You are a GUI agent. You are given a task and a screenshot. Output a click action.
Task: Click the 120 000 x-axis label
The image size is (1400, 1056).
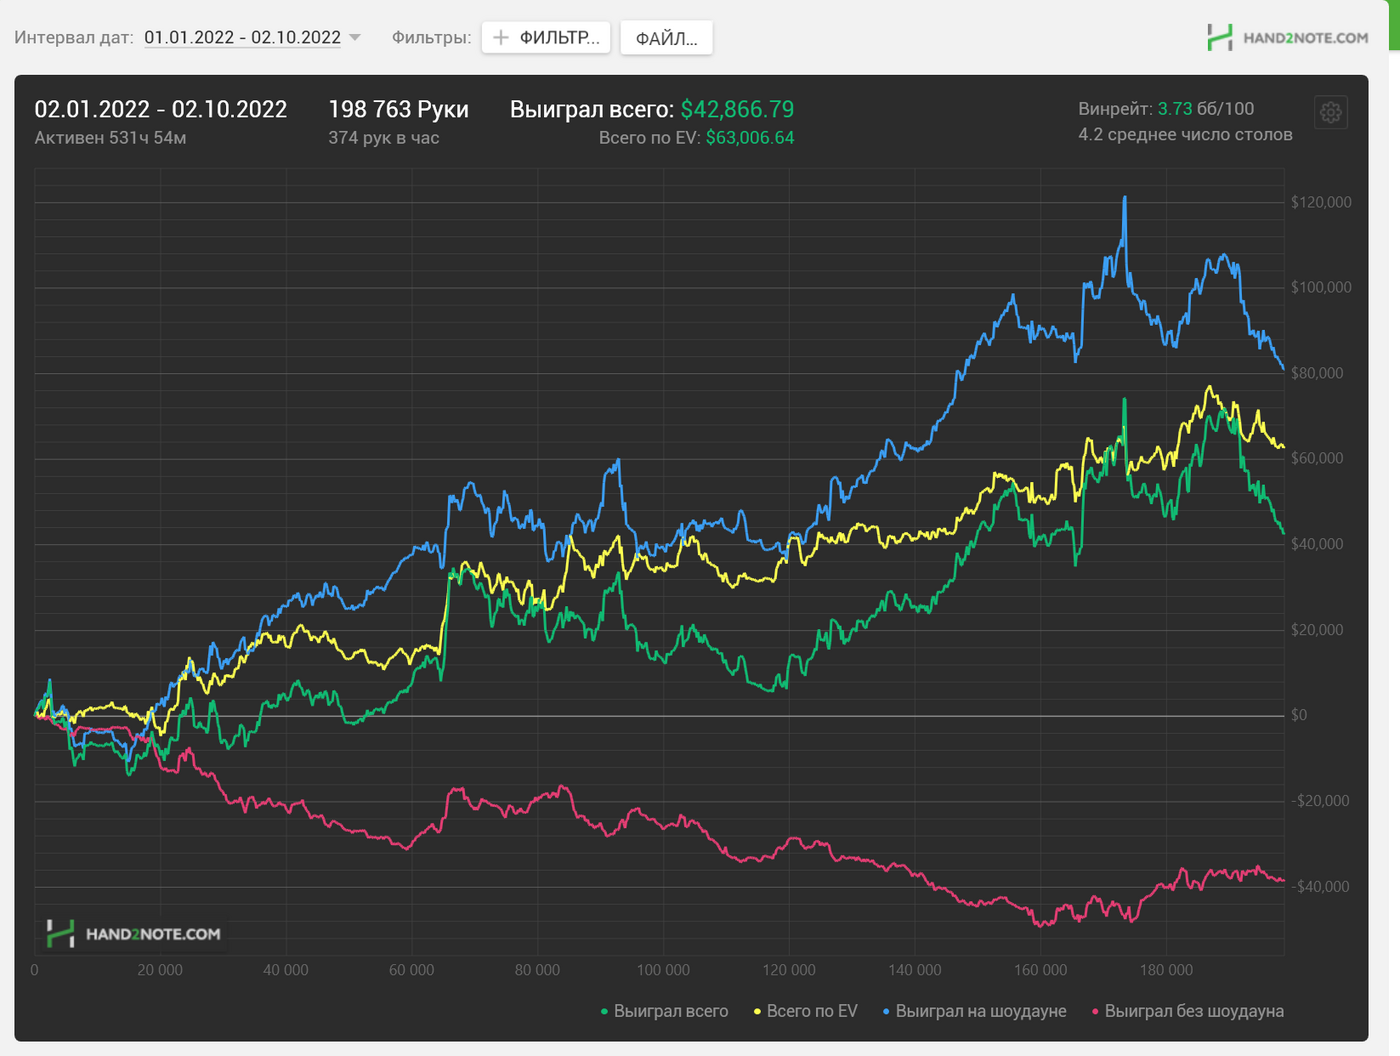[x=789, y=970]
